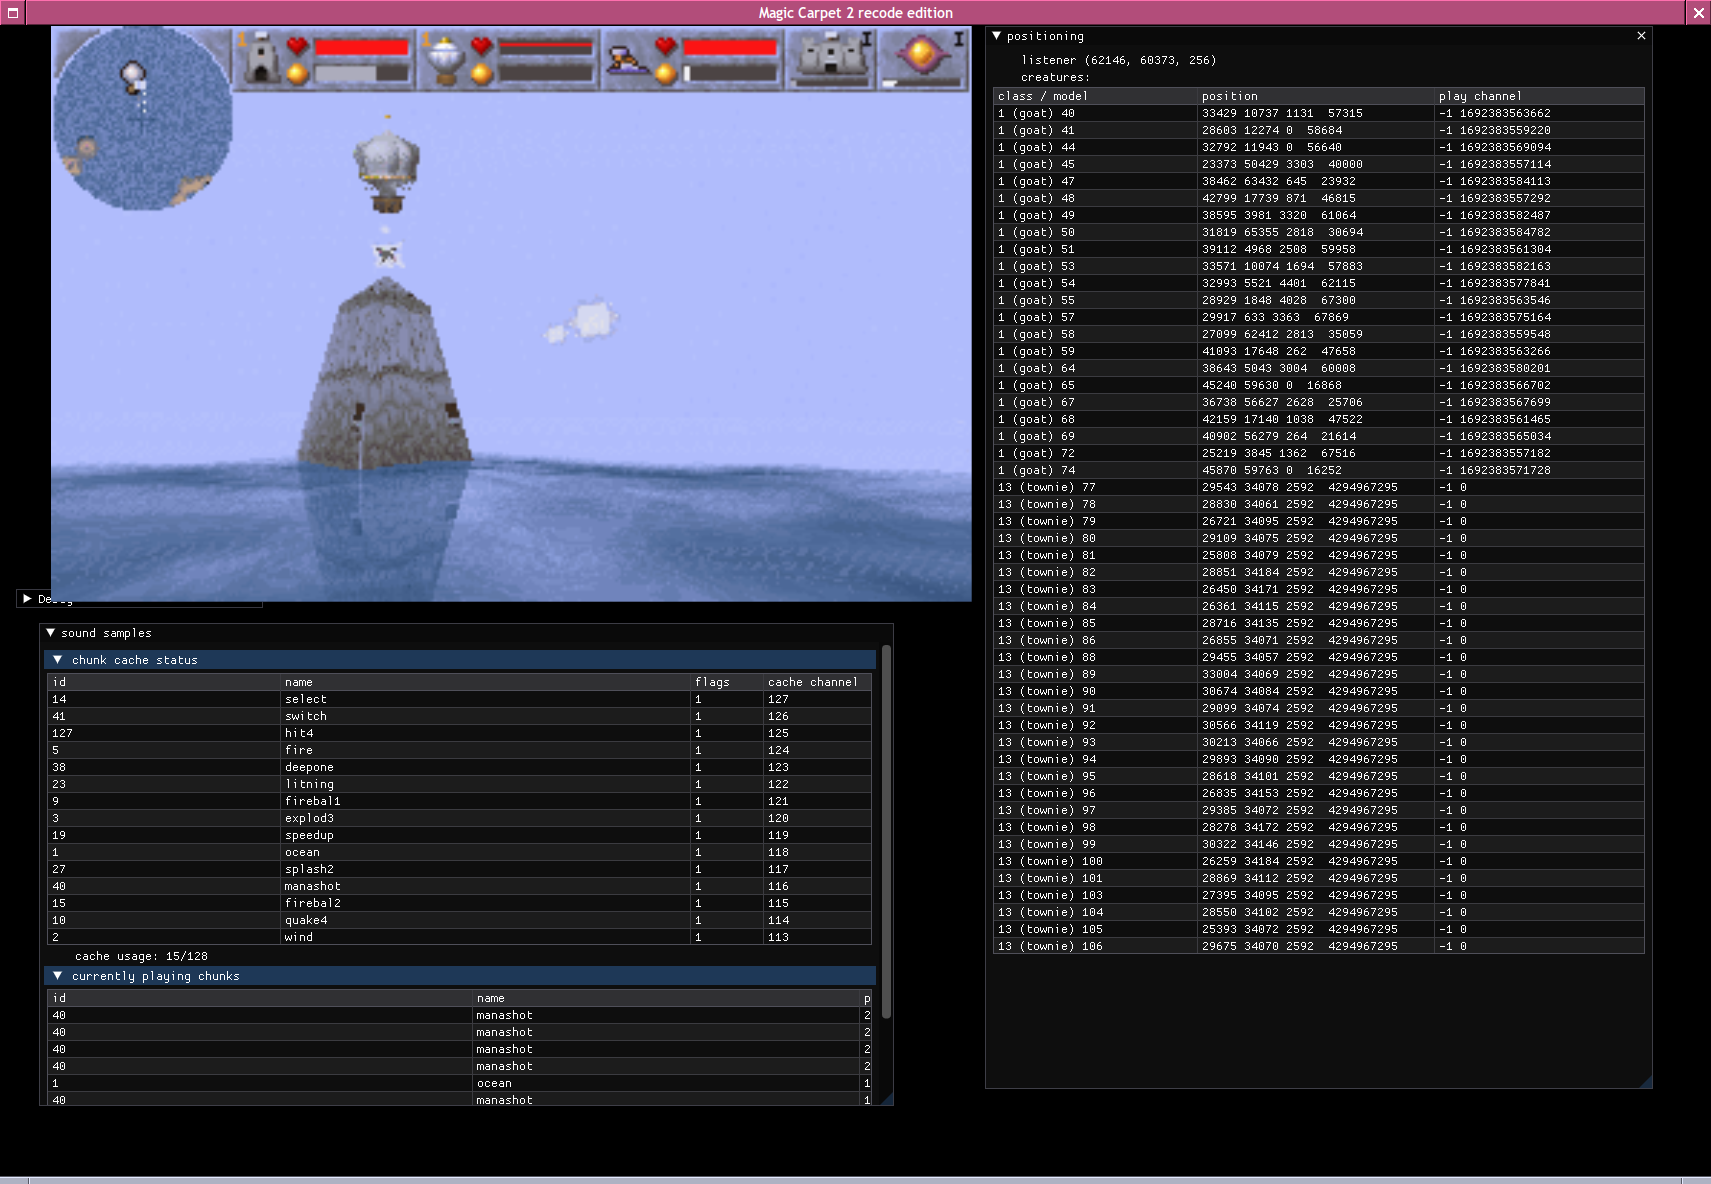
Task: Select the grey castle spell icon
Action: point(831,58)
